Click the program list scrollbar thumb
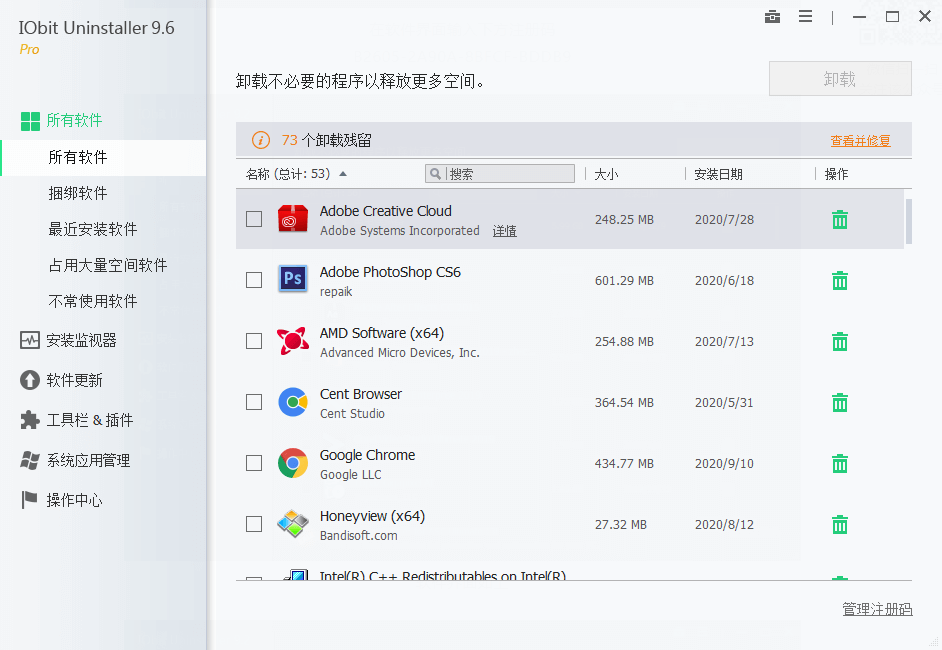Viewport: 942px width, 650px height. point(909,222)
